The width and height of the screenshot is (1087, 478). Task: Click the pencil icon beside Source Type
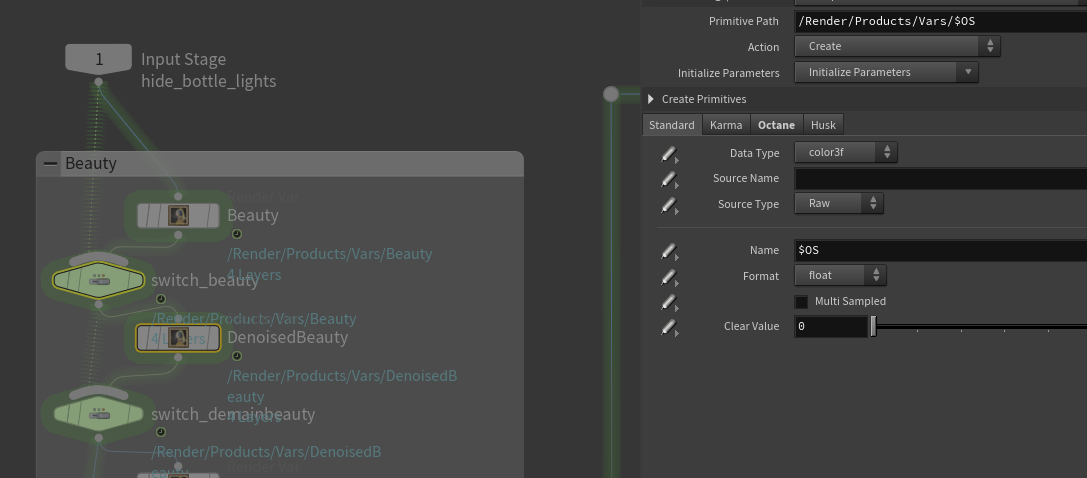point(668,204)
